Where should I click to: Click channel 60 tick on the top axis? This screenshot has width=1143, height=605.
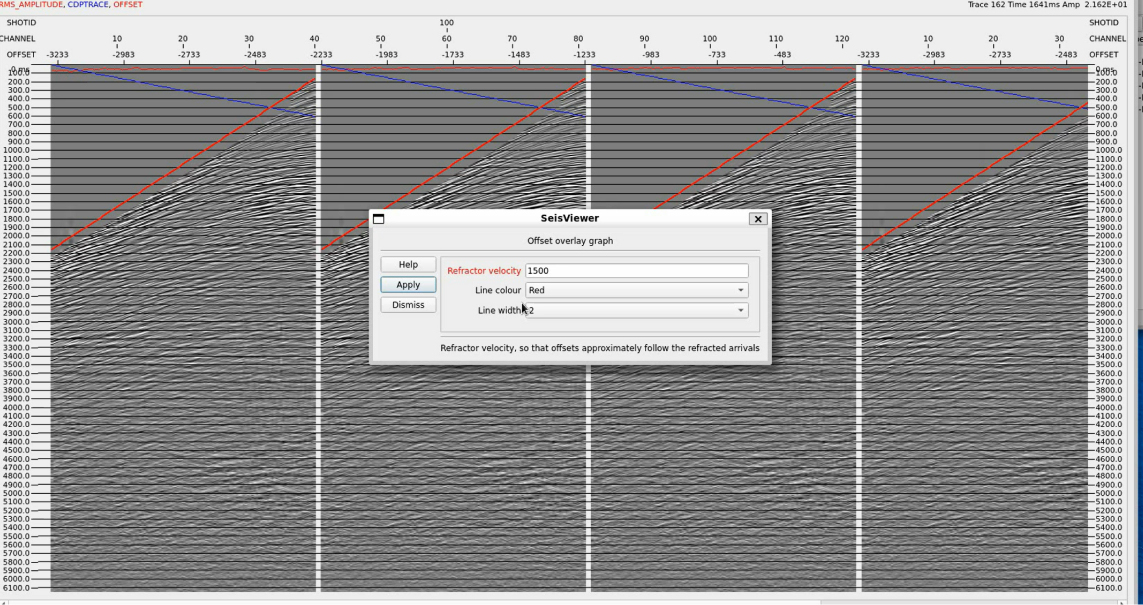(446, 38)
